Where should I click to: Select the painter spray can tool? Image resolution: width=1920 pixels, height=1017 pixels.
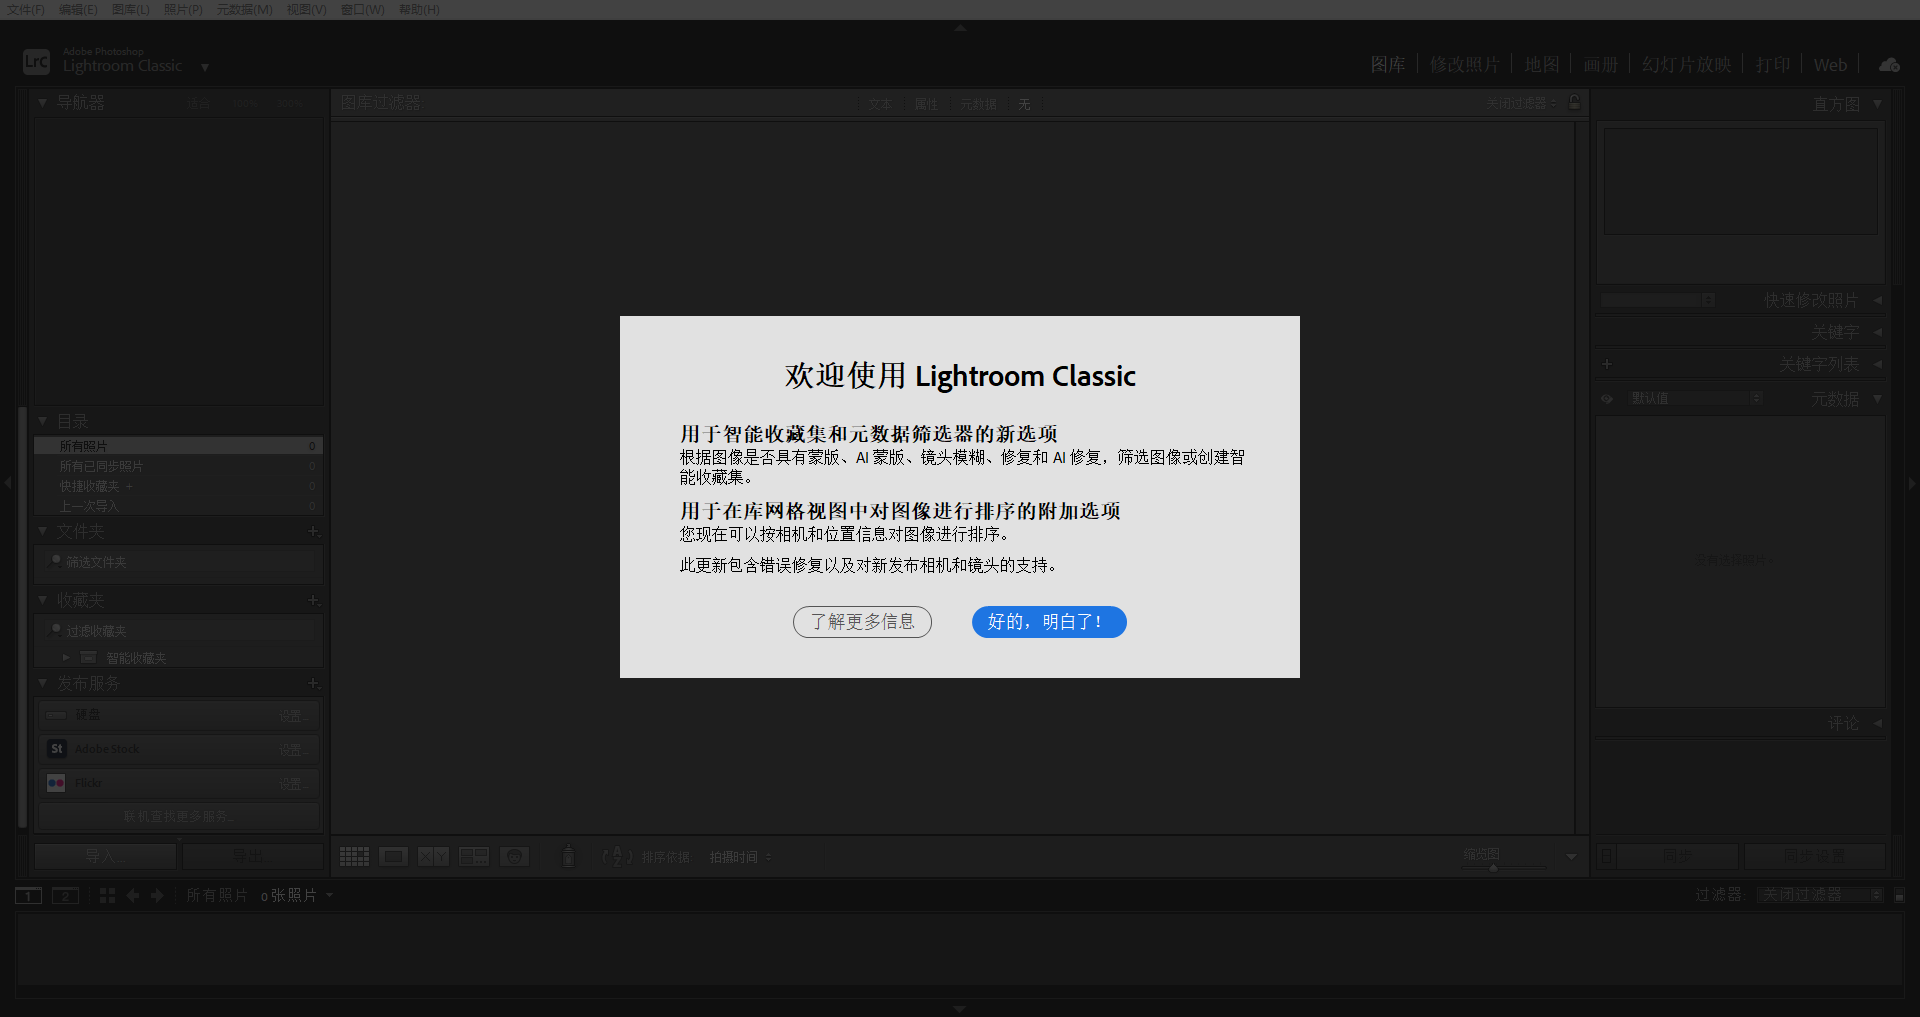[x=569, y=856]
